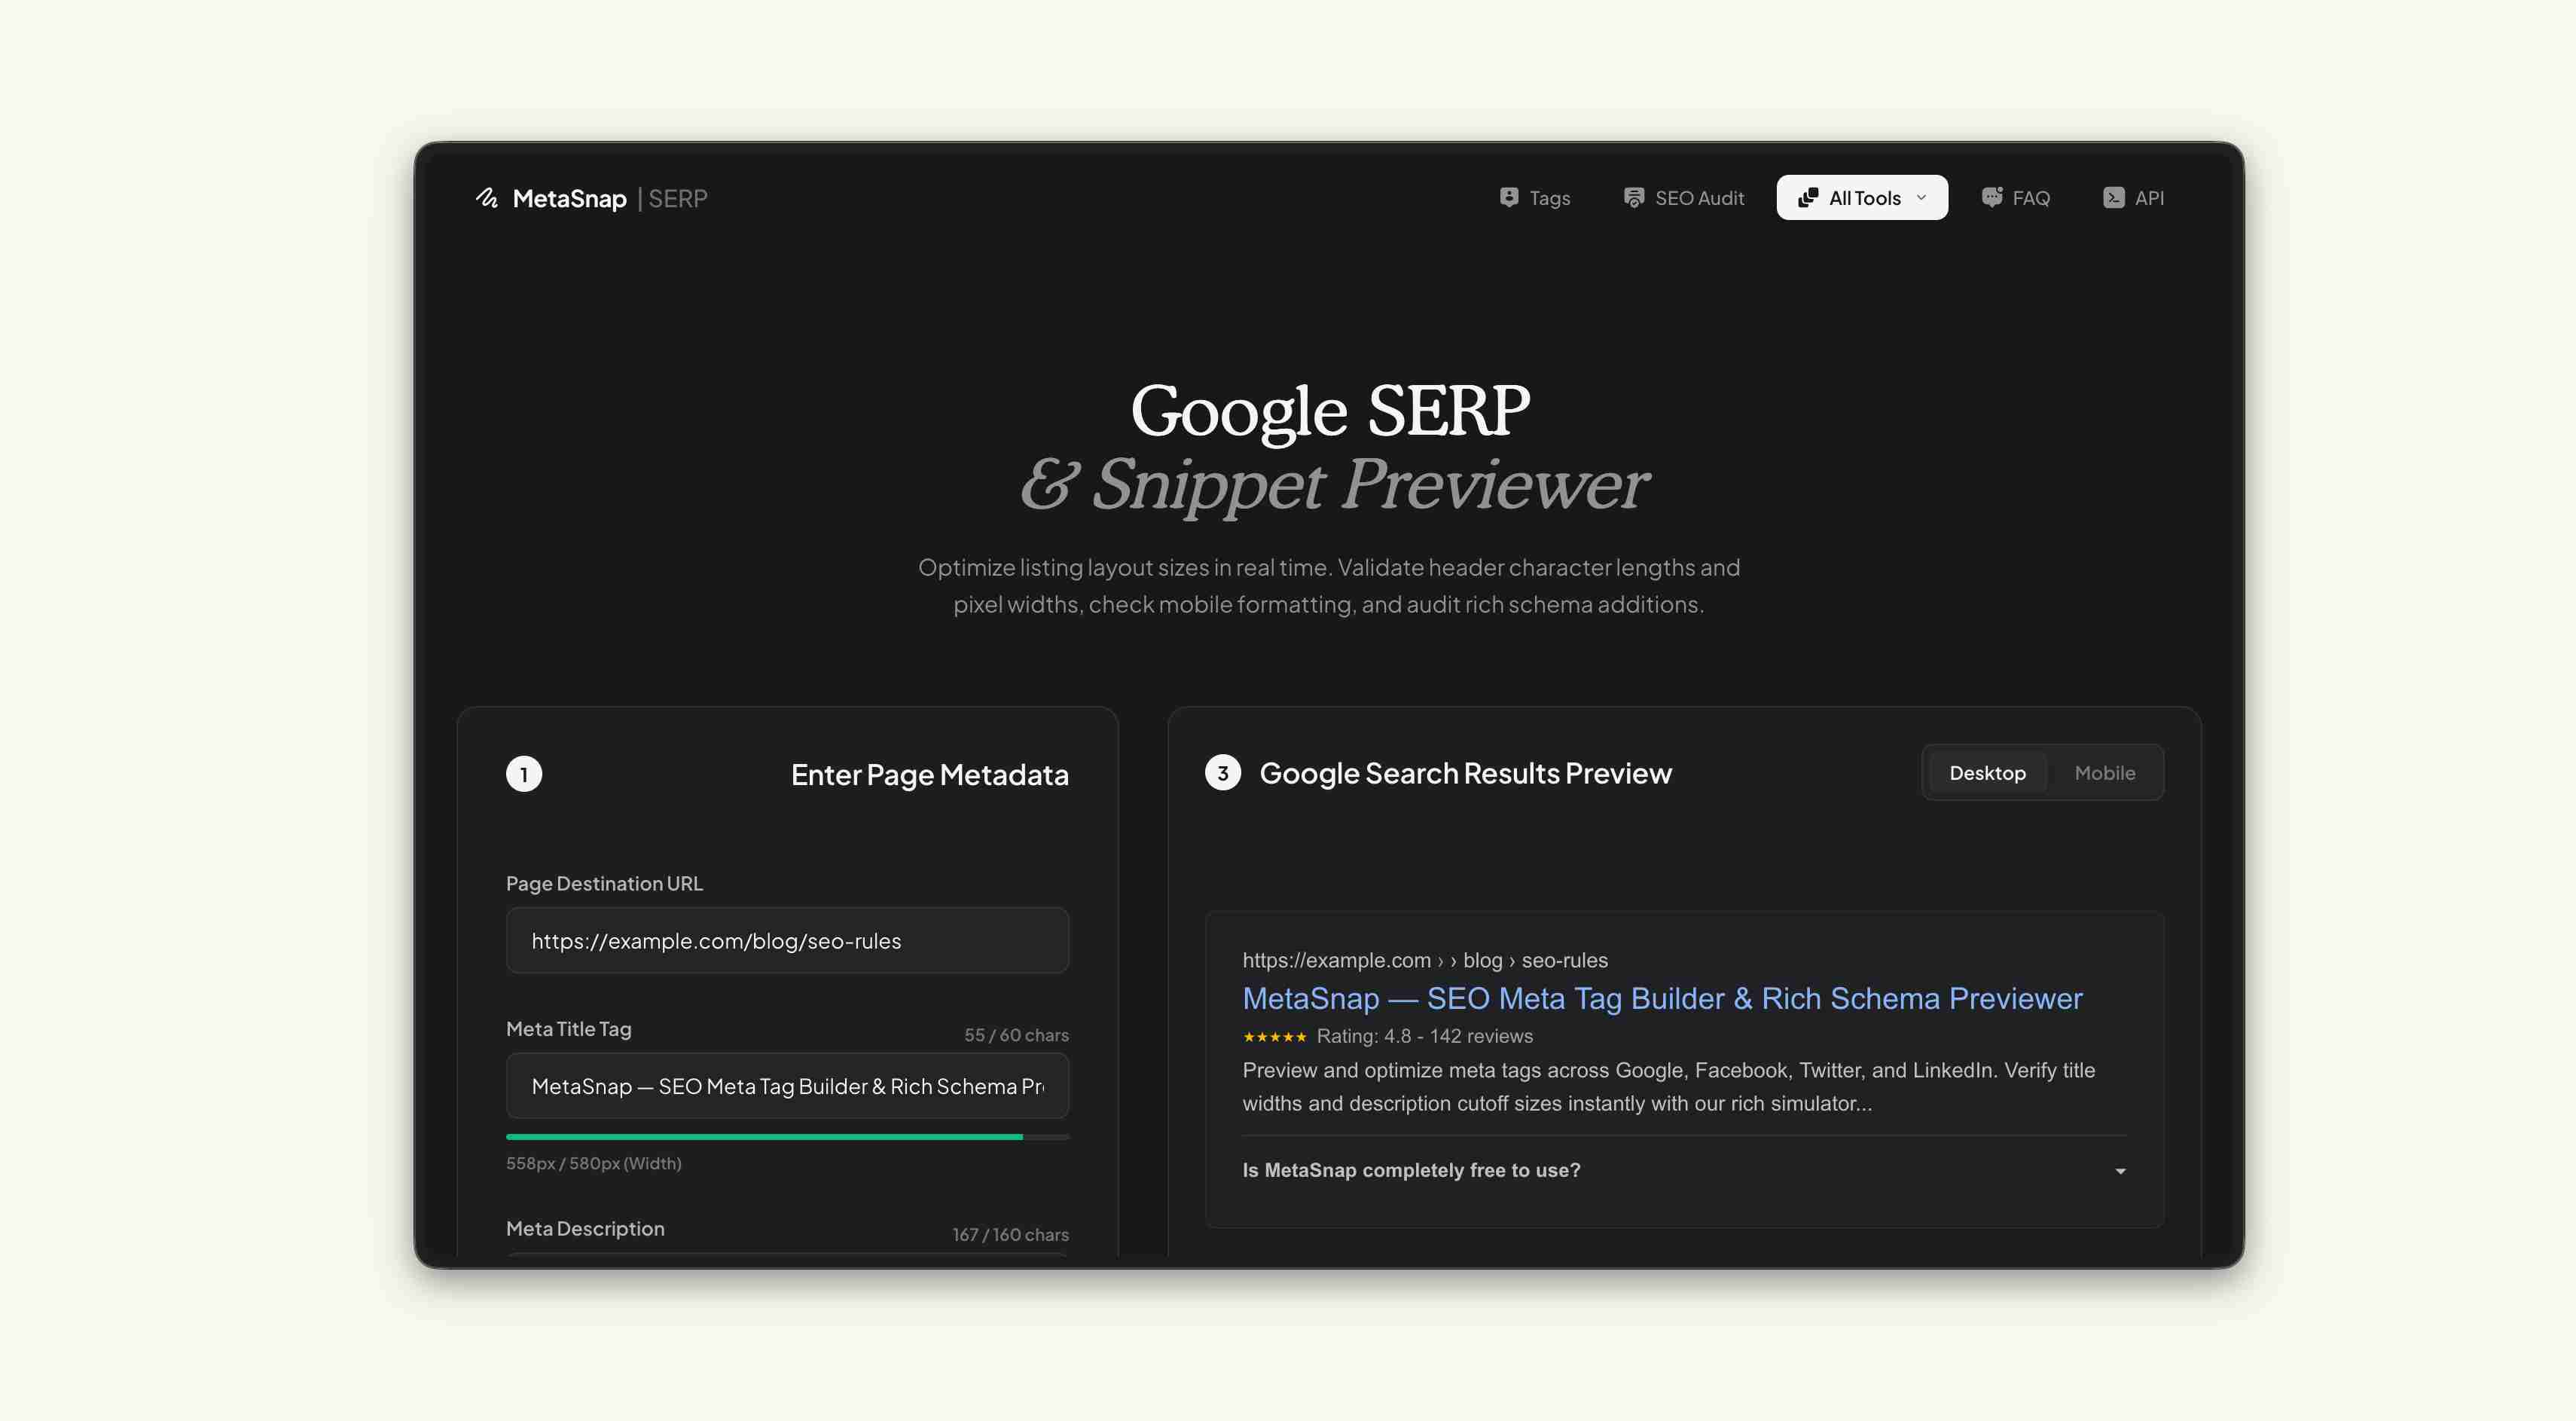Click the FAQ chat bubble icon
Image resolution: width=2576 pixels, height=1421 pixels.
pos(1992,197)
